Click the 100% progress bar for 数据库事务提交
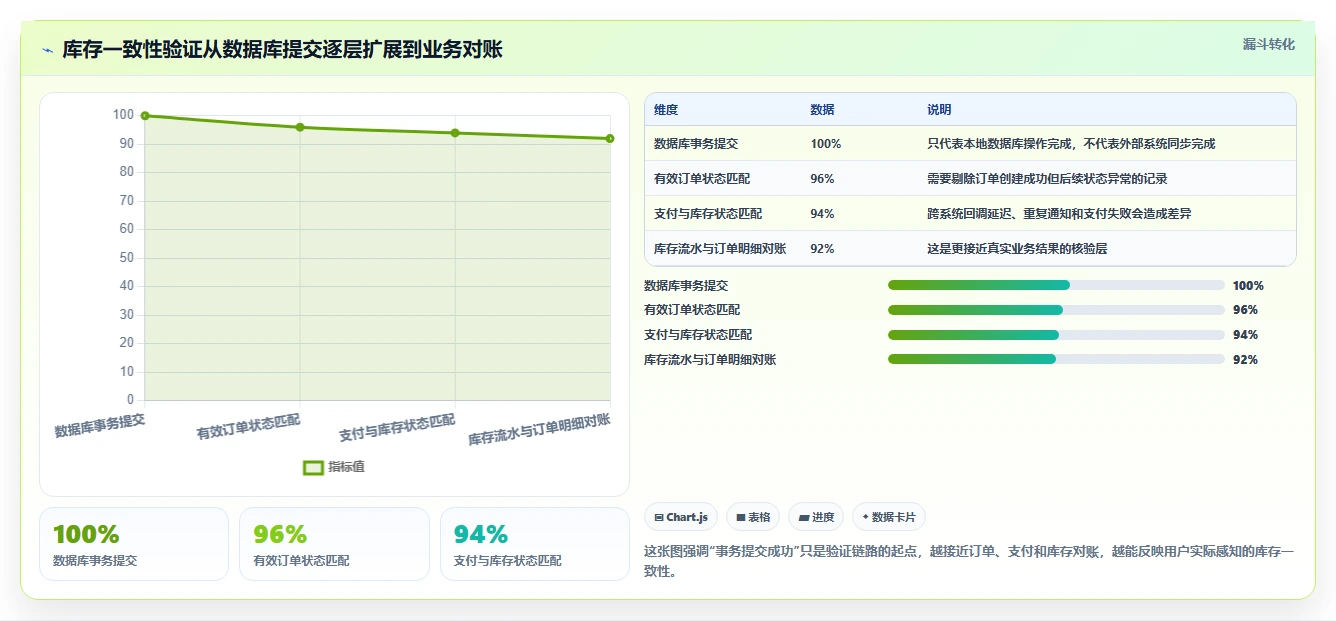This screenshot has width=1336, height=621. [x=1056, y=285]
